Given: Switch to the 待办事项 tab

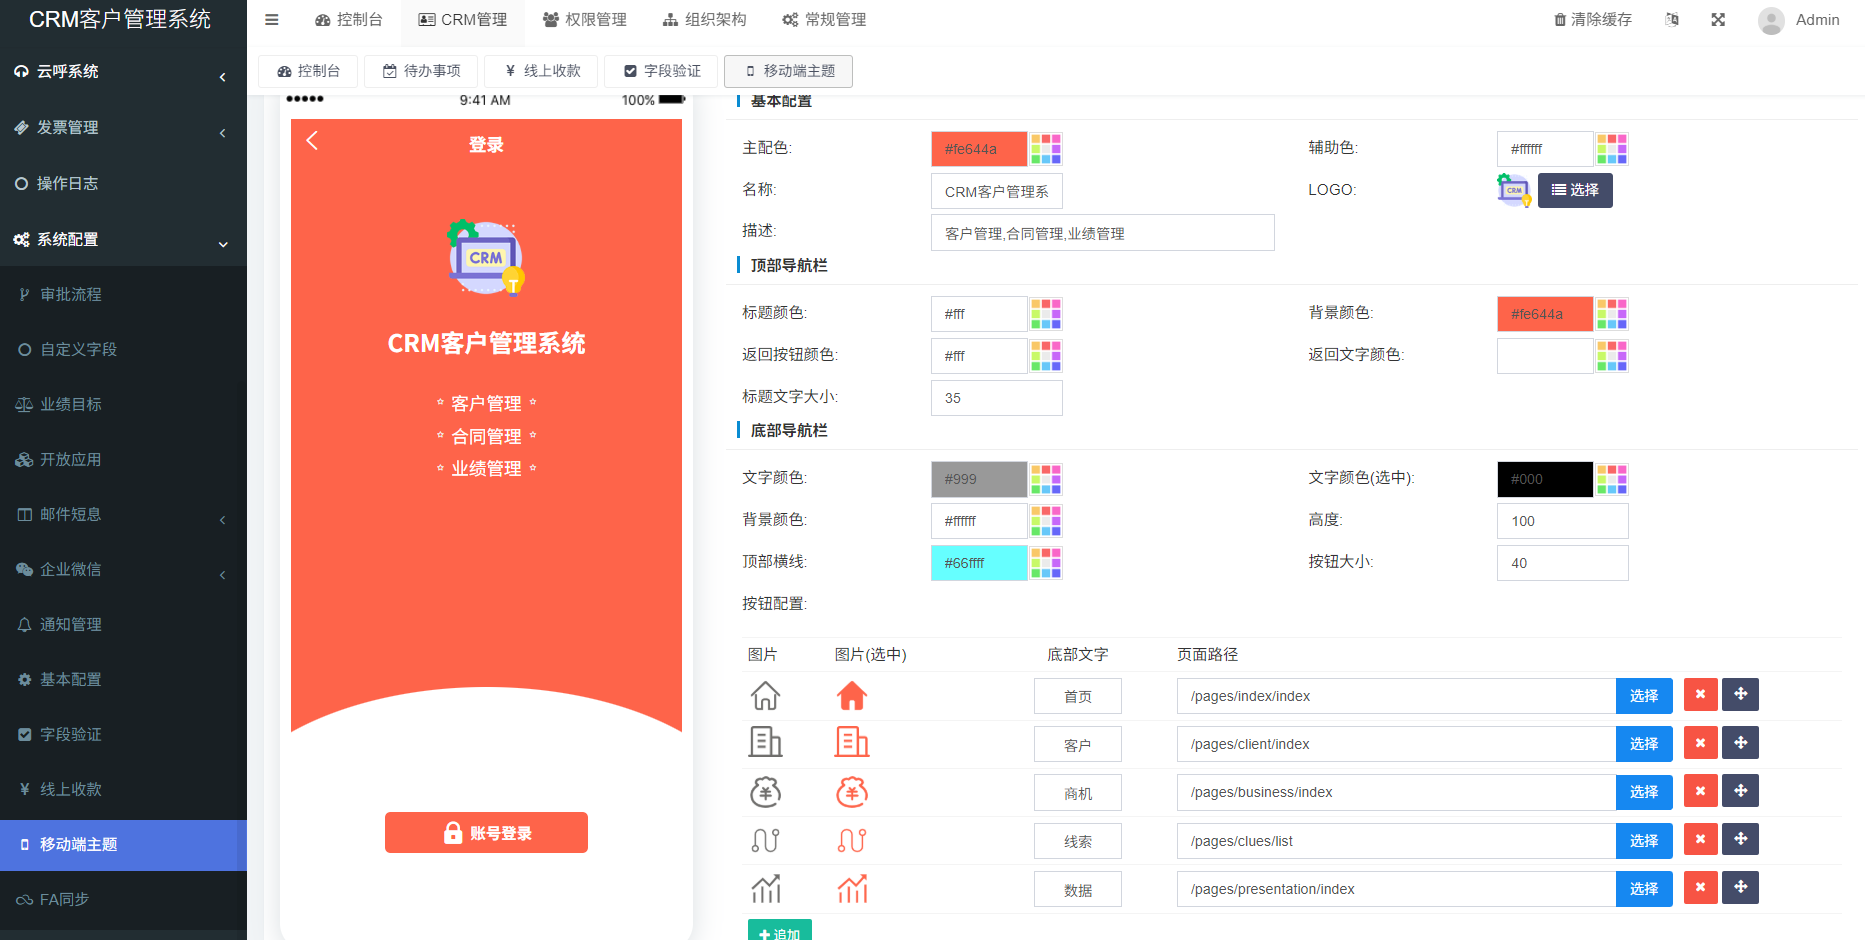Looking at the screenshot, I should coord(422,71).
